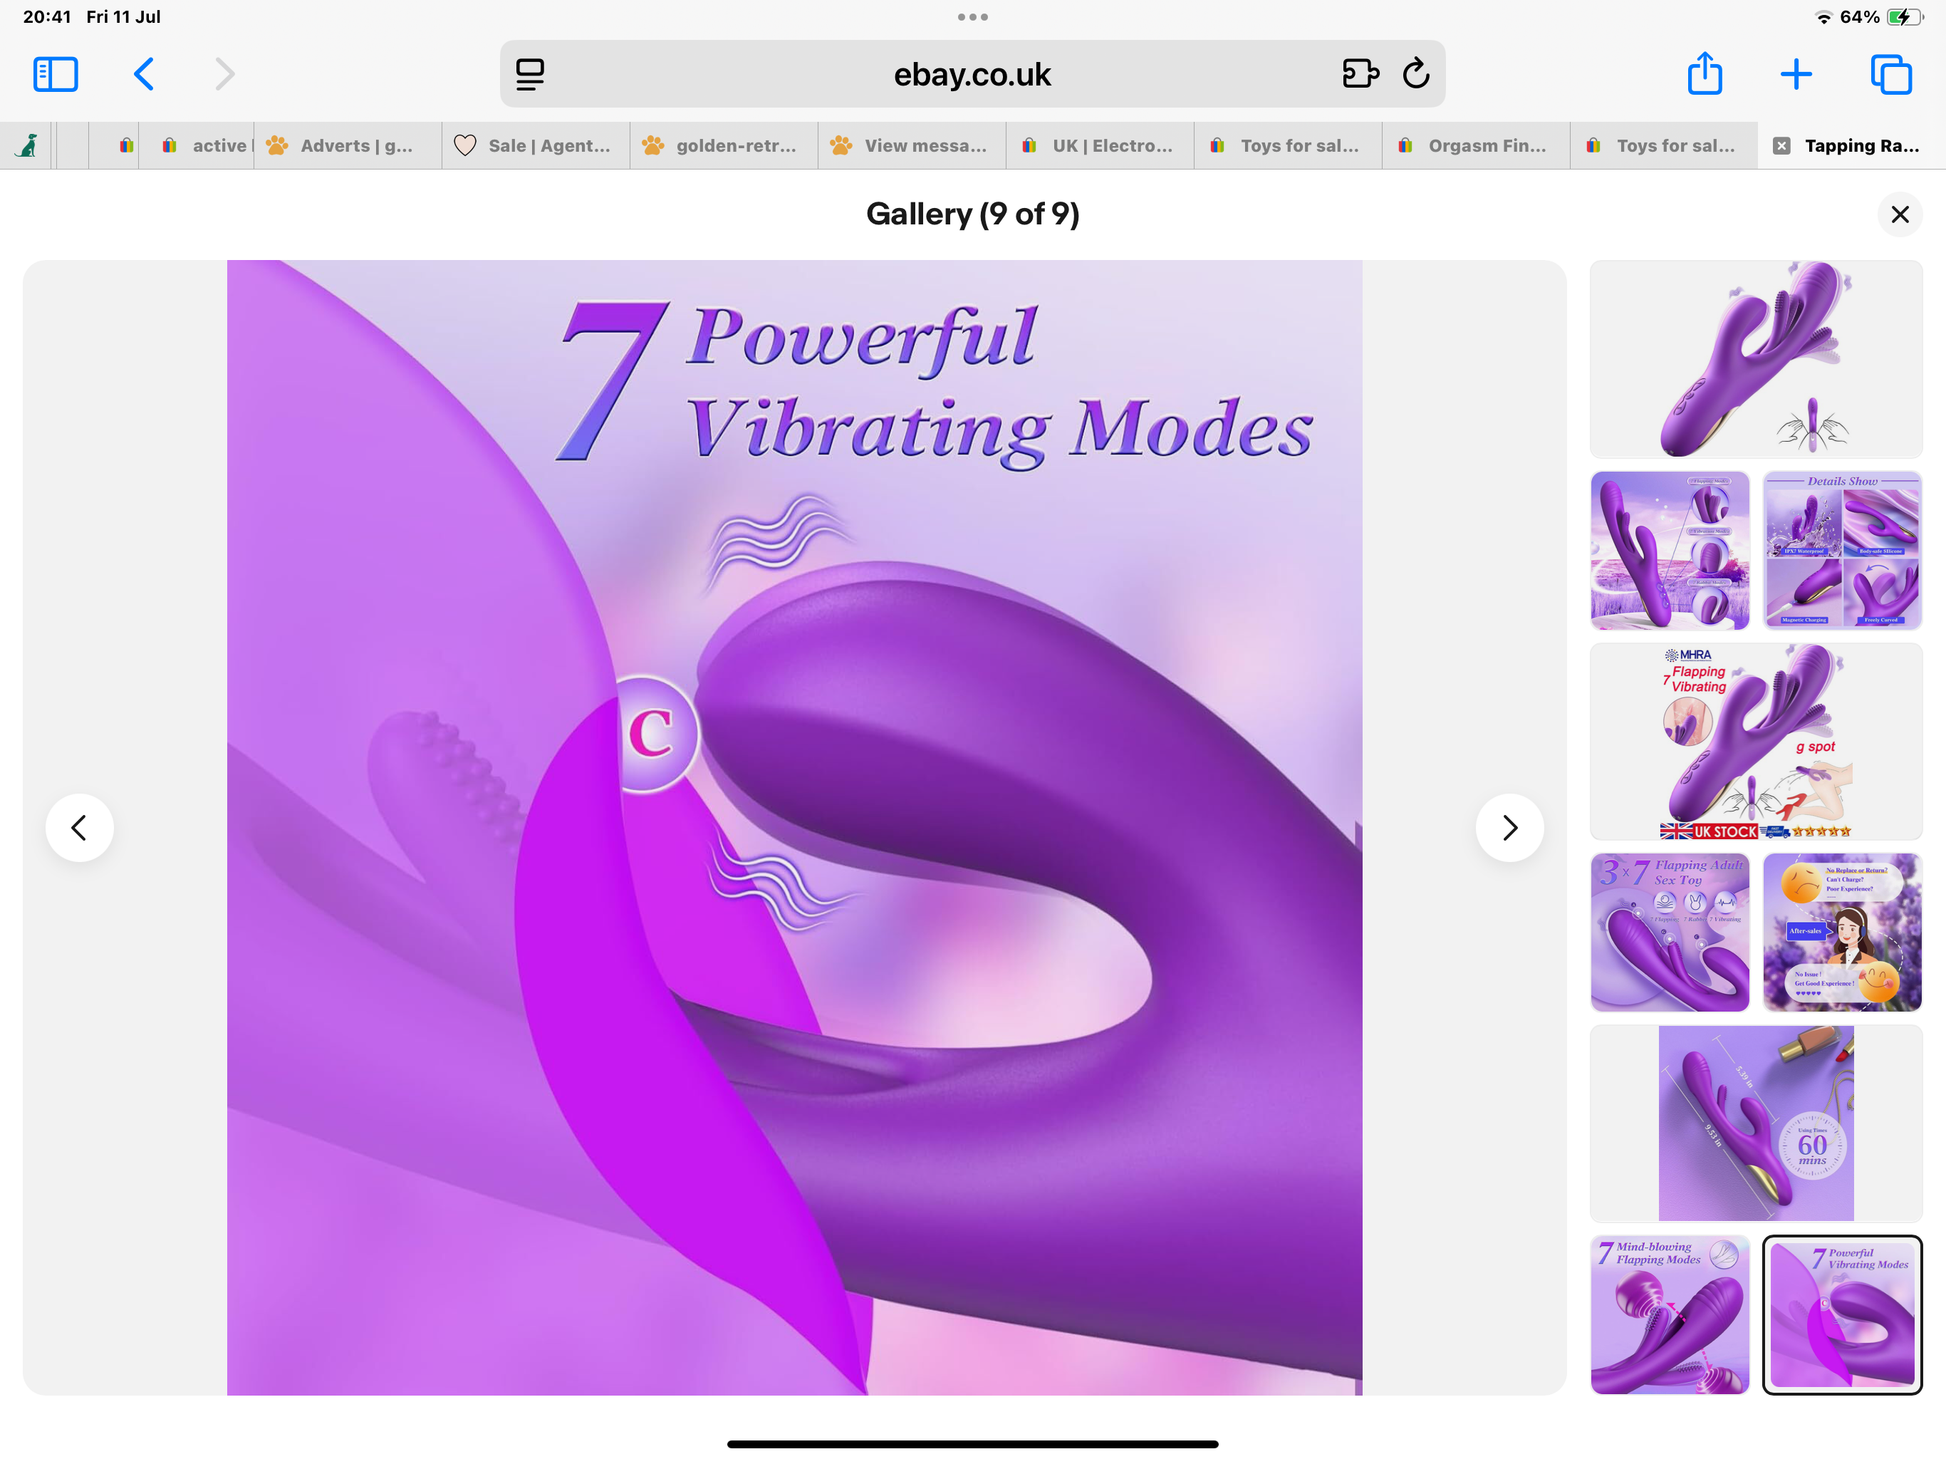Tap the extensions icon in address bar

point(1360,74)
